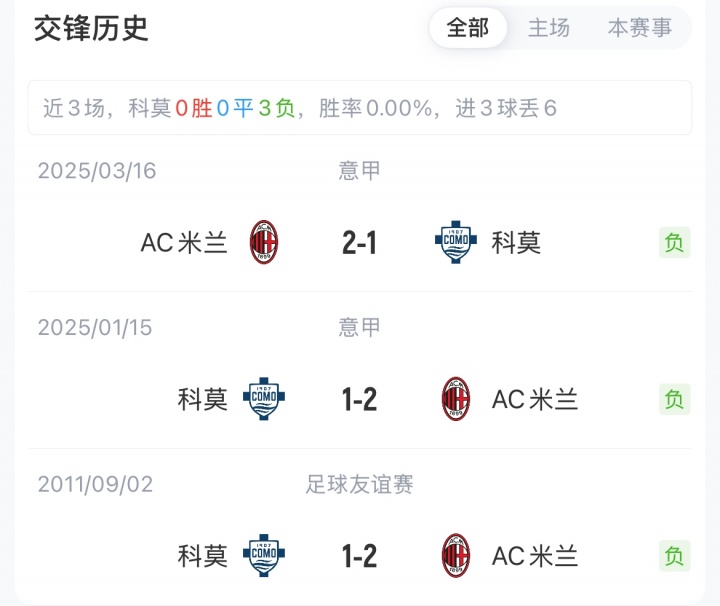Click 负 result badge for 2025/01/15 match
This screenshot has height=606, width=720.
click(675, 400)
